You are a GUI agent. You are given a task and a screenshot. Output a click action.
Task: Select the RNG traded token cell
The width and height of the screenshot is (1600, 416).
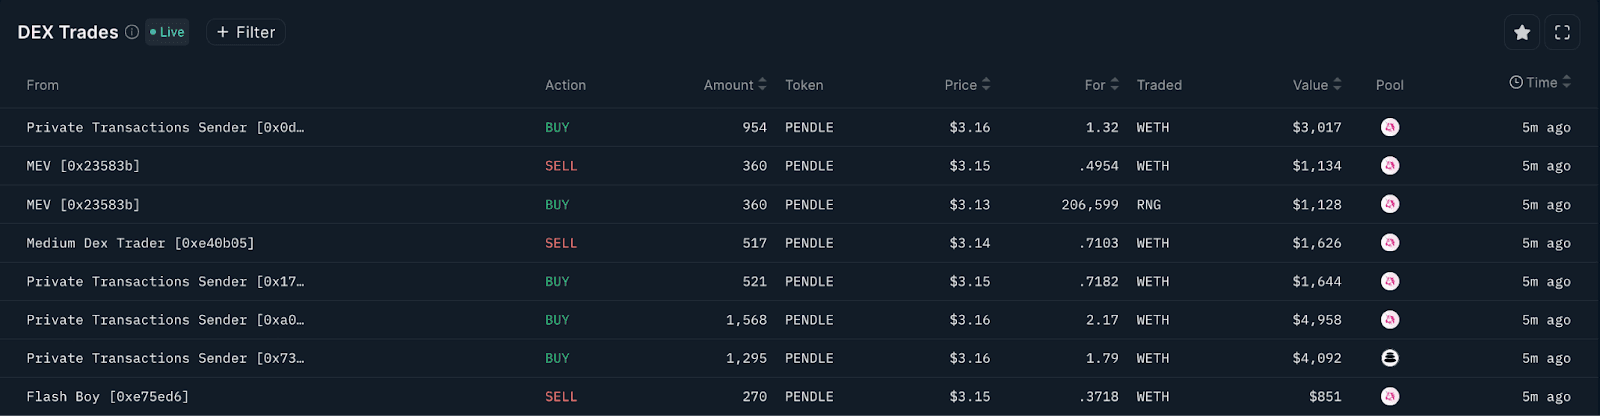[1148, 205]
